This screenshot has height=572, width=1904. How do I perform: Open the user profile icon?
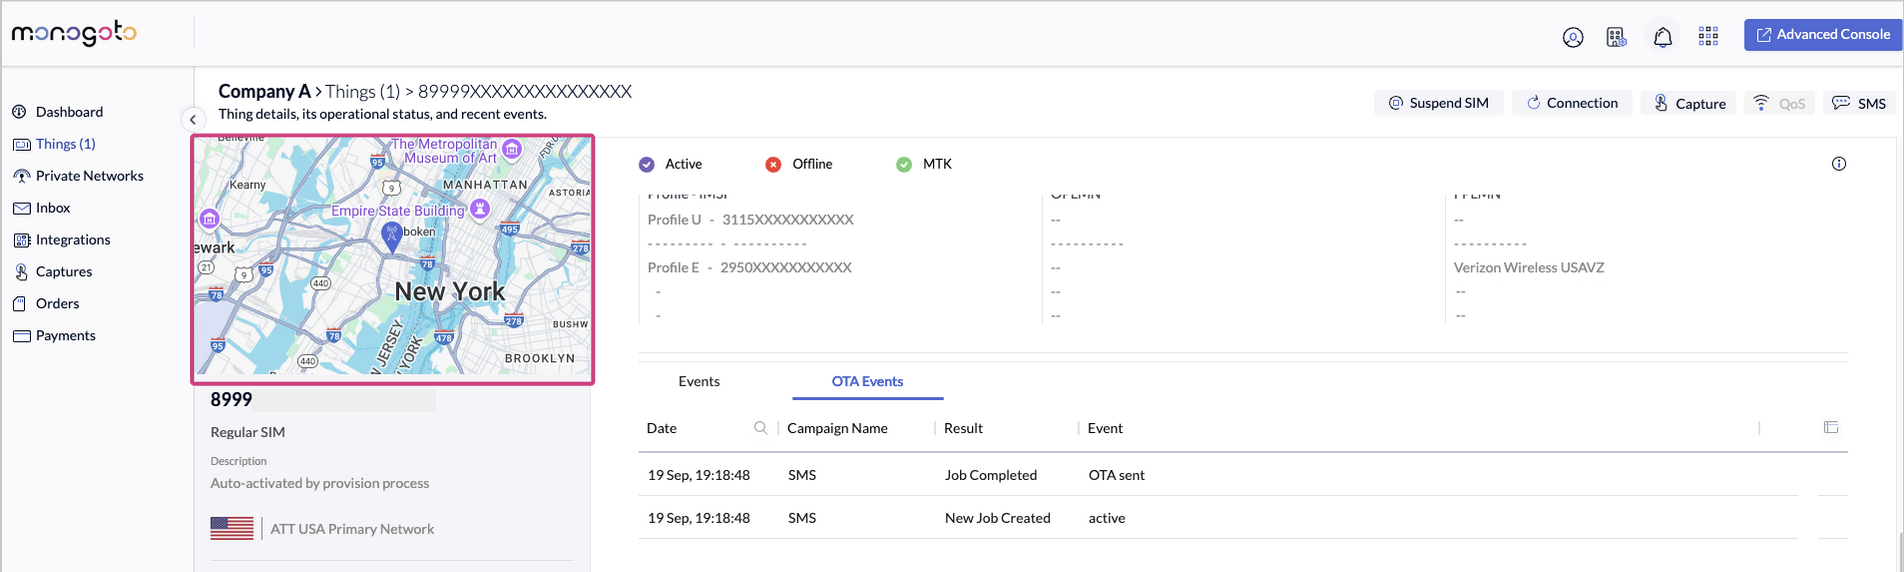coord(1572,37)
